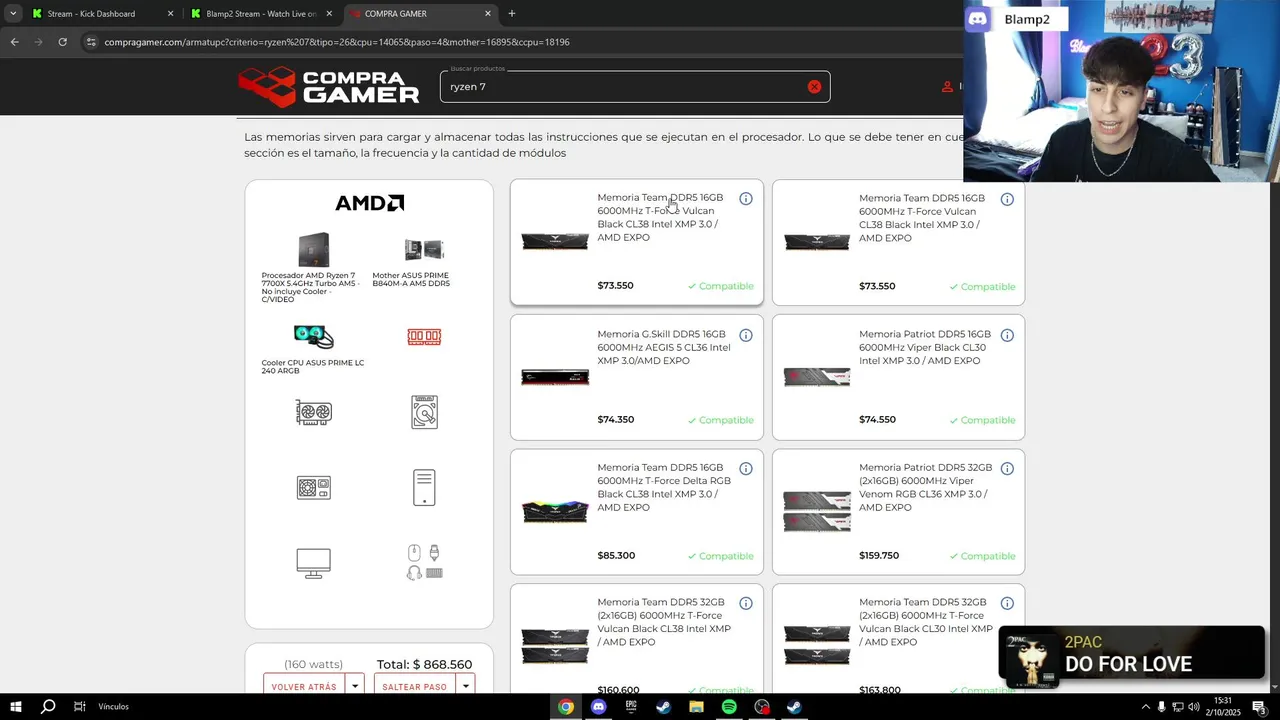Viewport: 1280px width, 720px height.
Task: Close the COMPRA GAMER tab
Action: click(488, 14)
